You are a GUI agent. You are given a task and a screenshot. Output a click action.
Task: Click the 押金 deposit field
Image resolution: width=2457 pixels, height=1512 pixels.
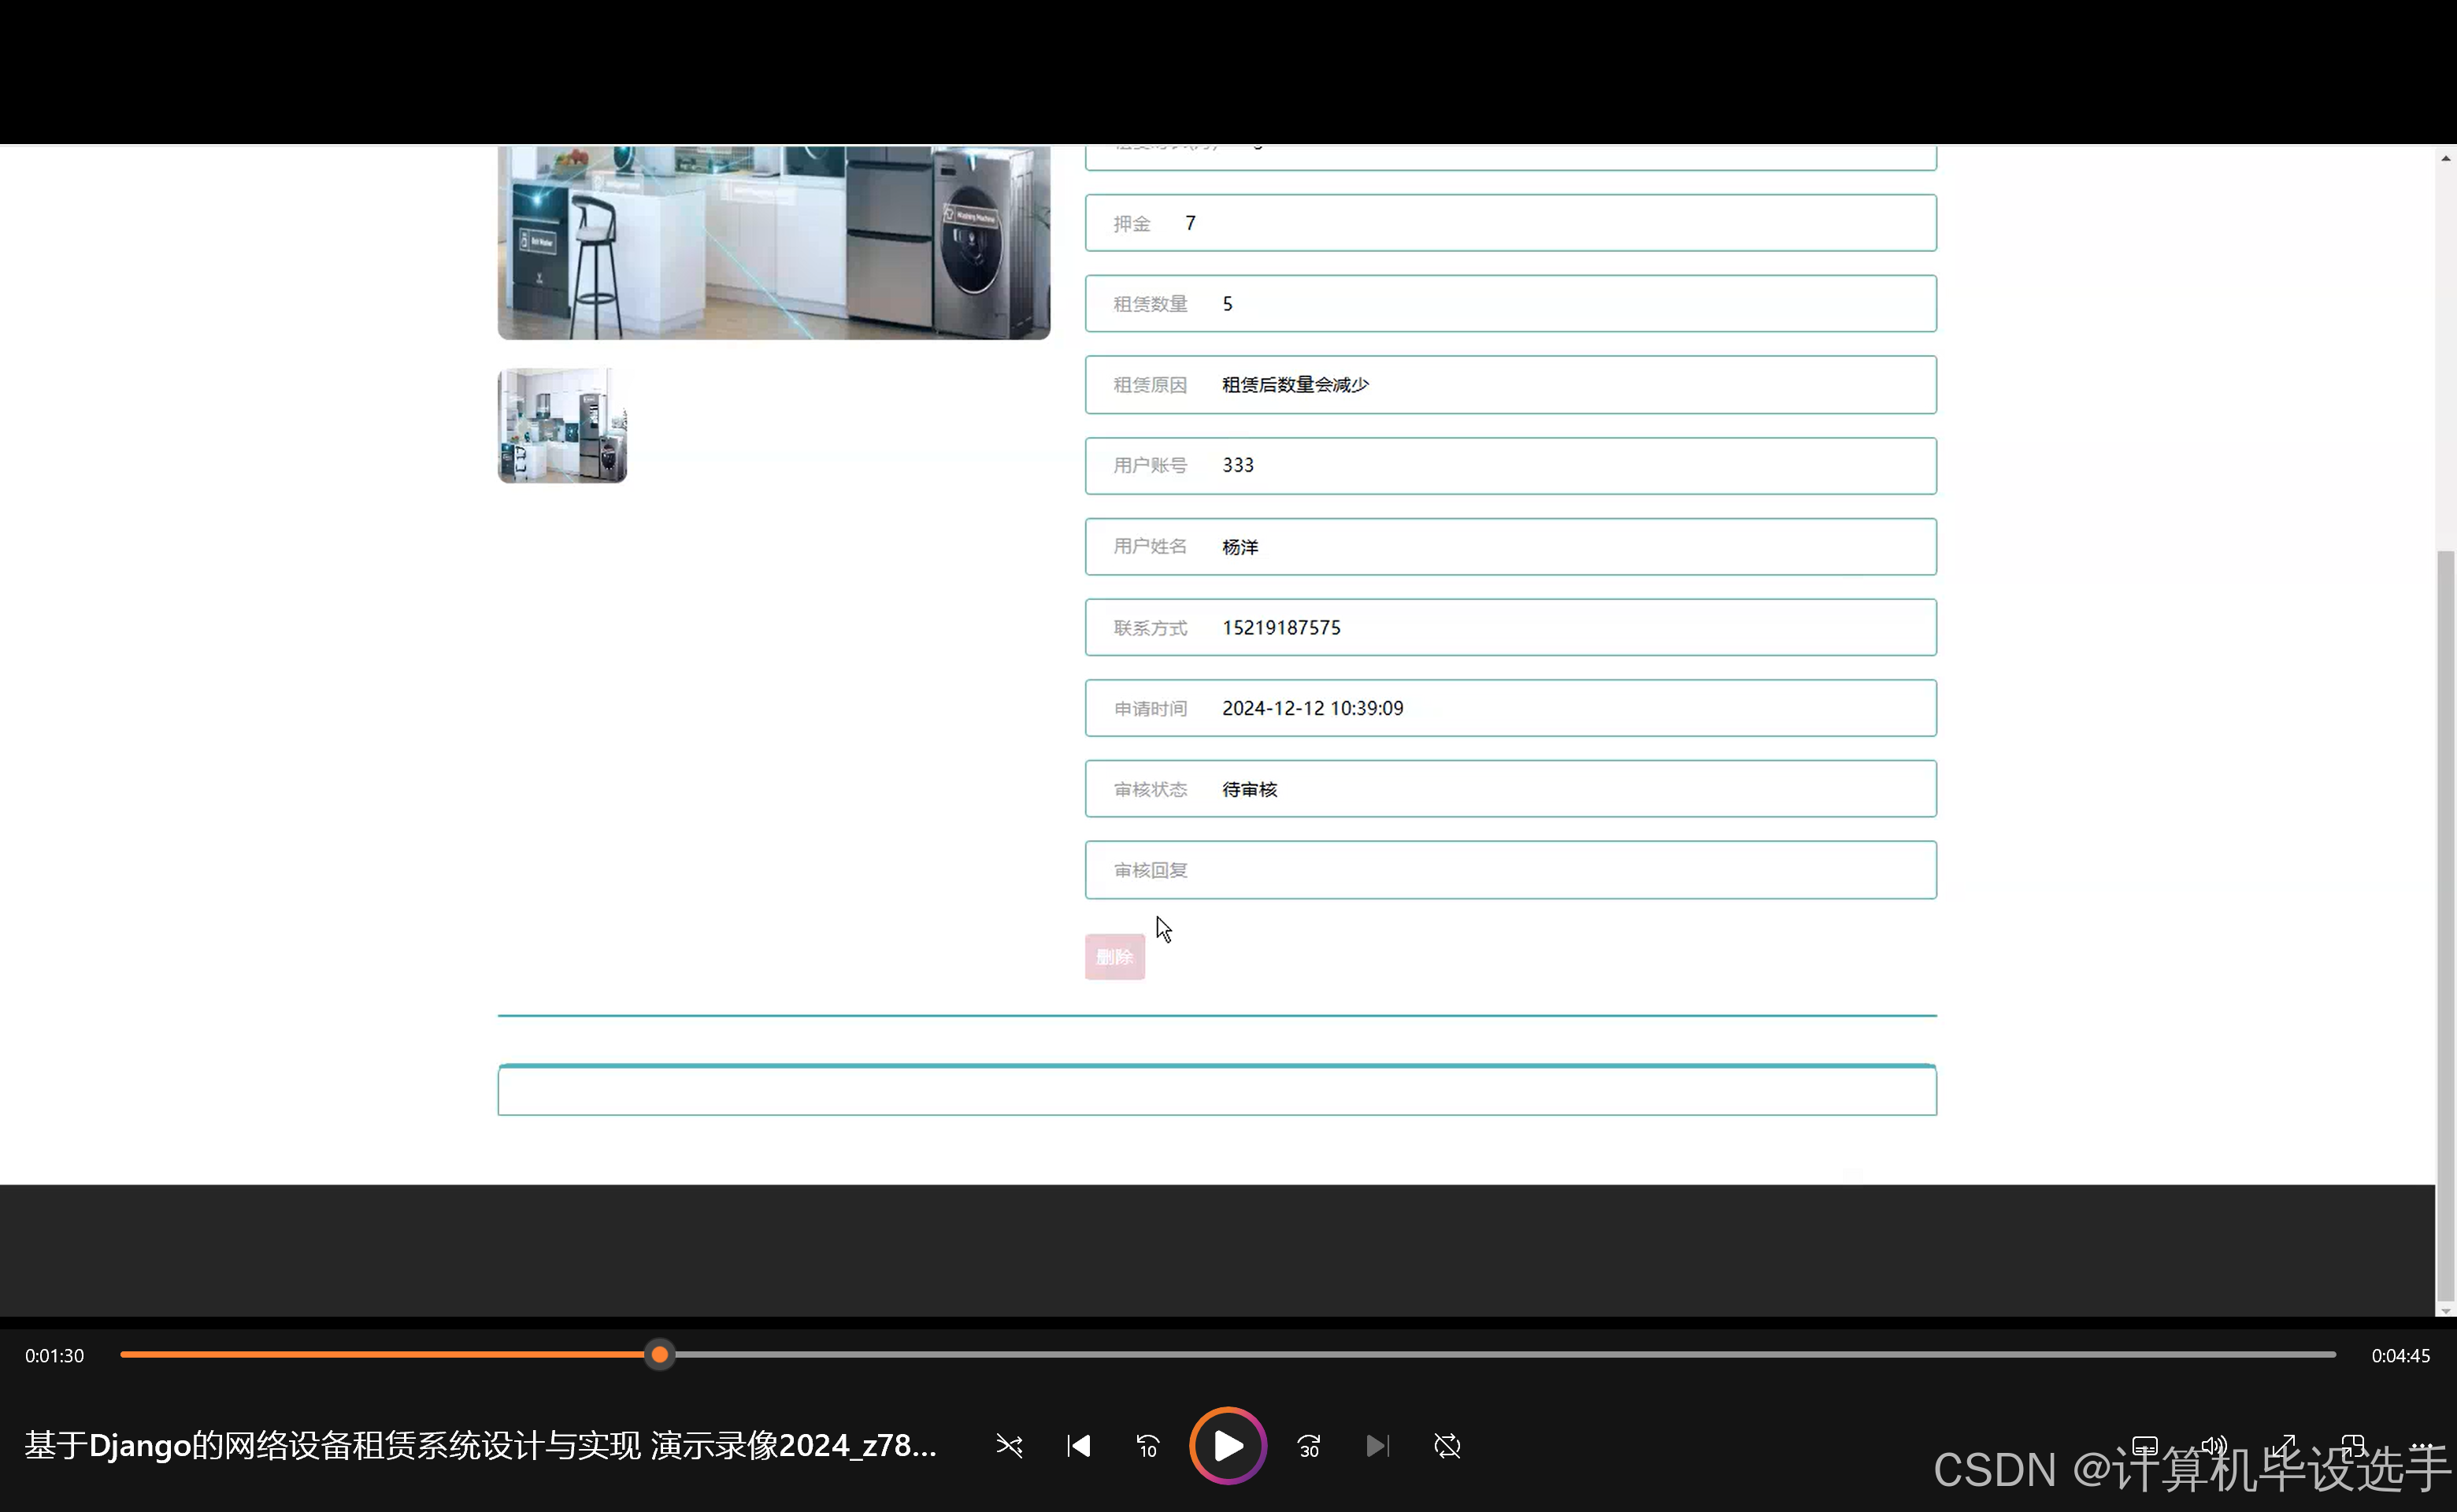[x=1510, y=223]
